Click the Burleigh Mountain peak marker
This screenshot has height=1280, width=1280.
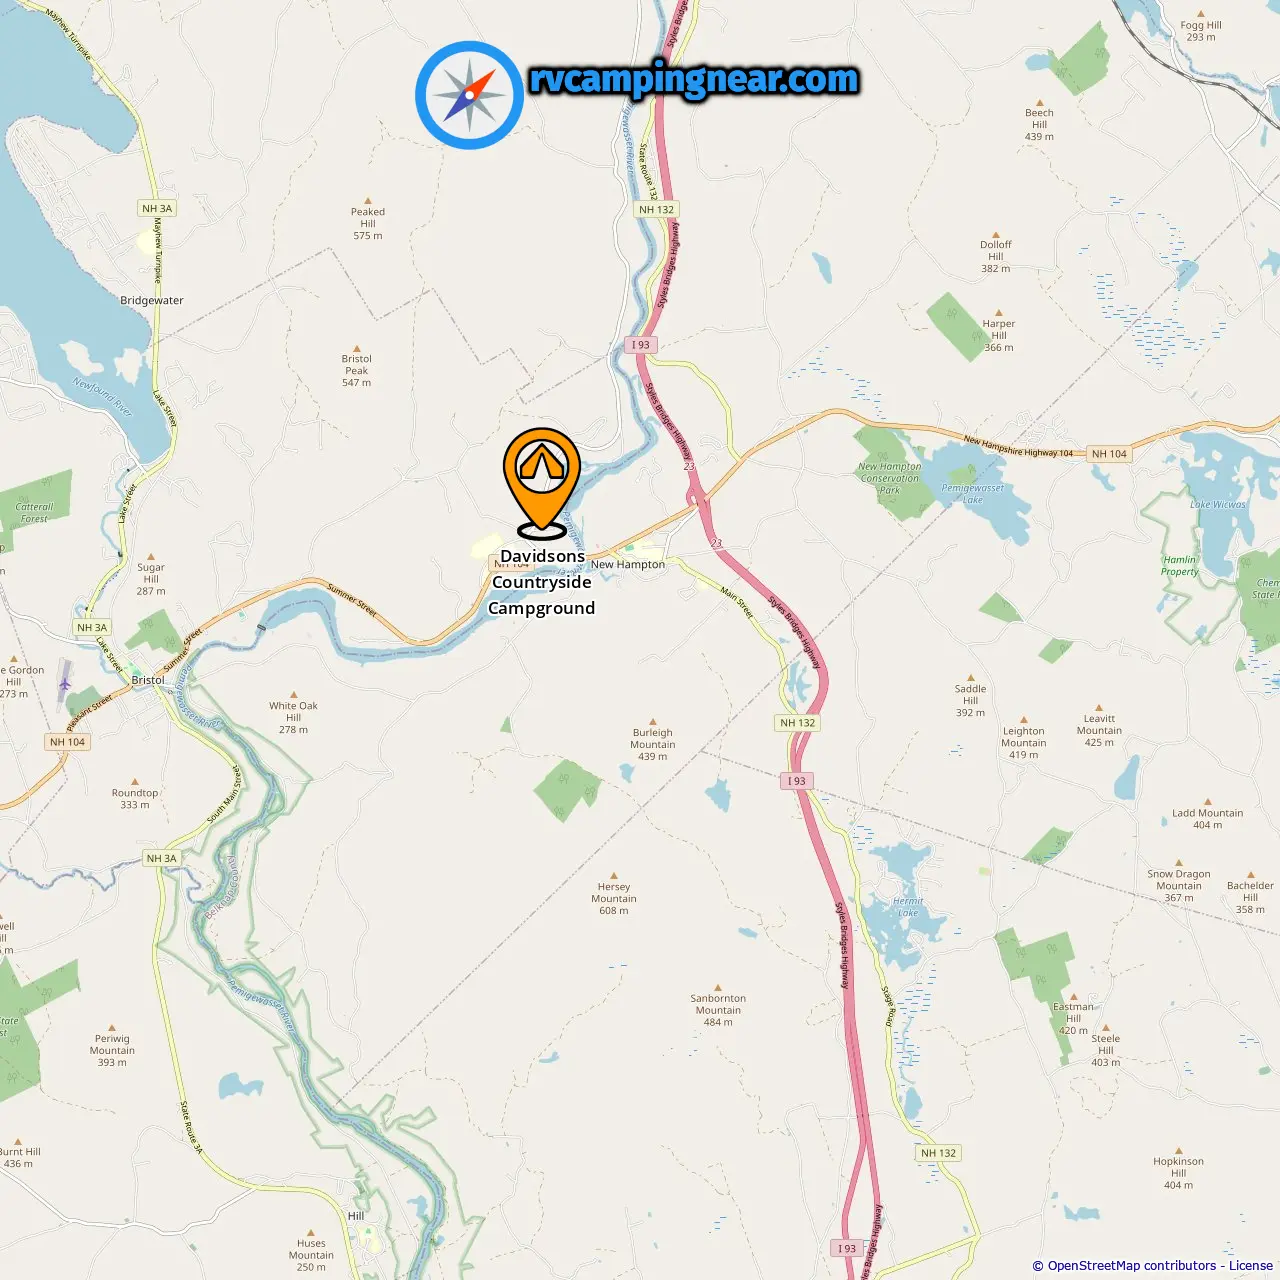click(653, 722)
